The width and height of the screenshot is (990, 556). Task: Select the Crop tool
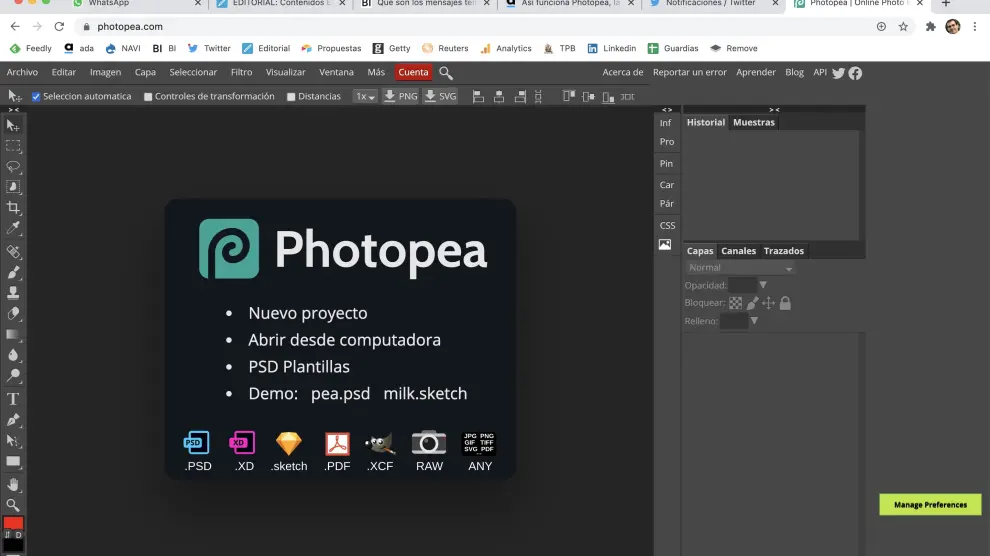[13, 208]
